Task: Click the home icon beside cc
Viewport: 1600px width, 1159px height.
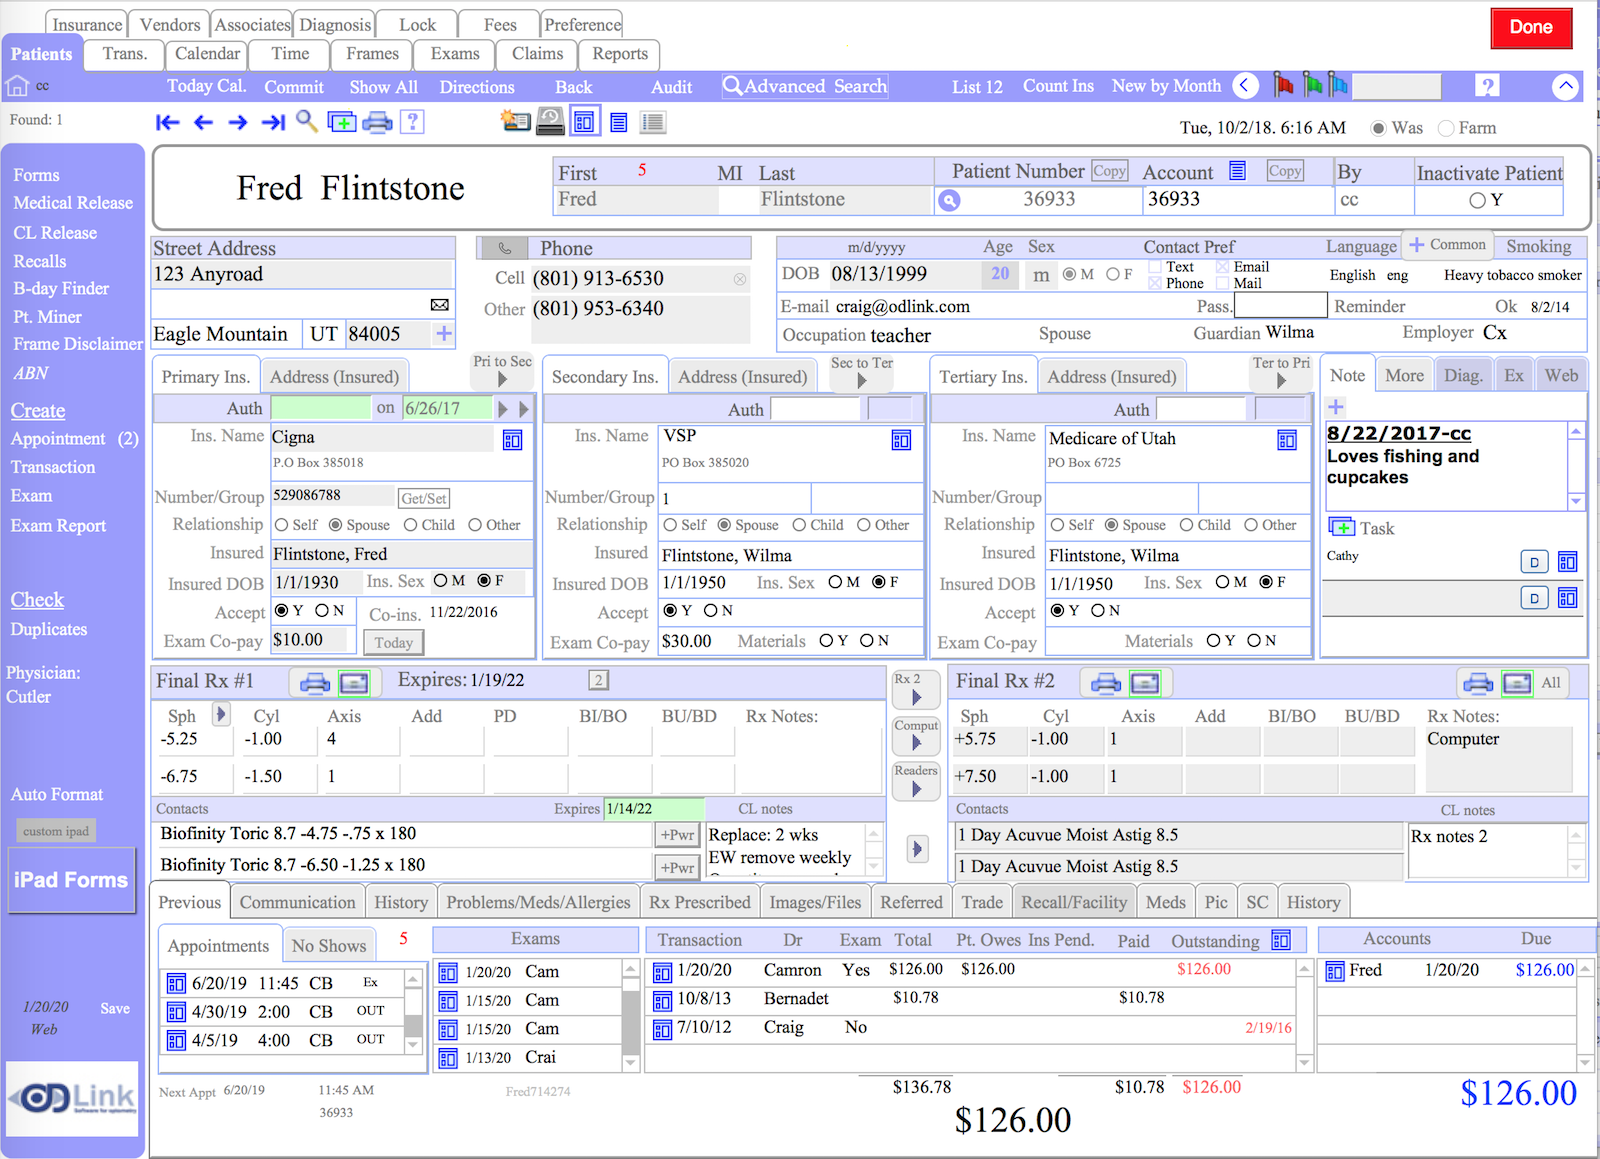Action: [x=17, y=86]
